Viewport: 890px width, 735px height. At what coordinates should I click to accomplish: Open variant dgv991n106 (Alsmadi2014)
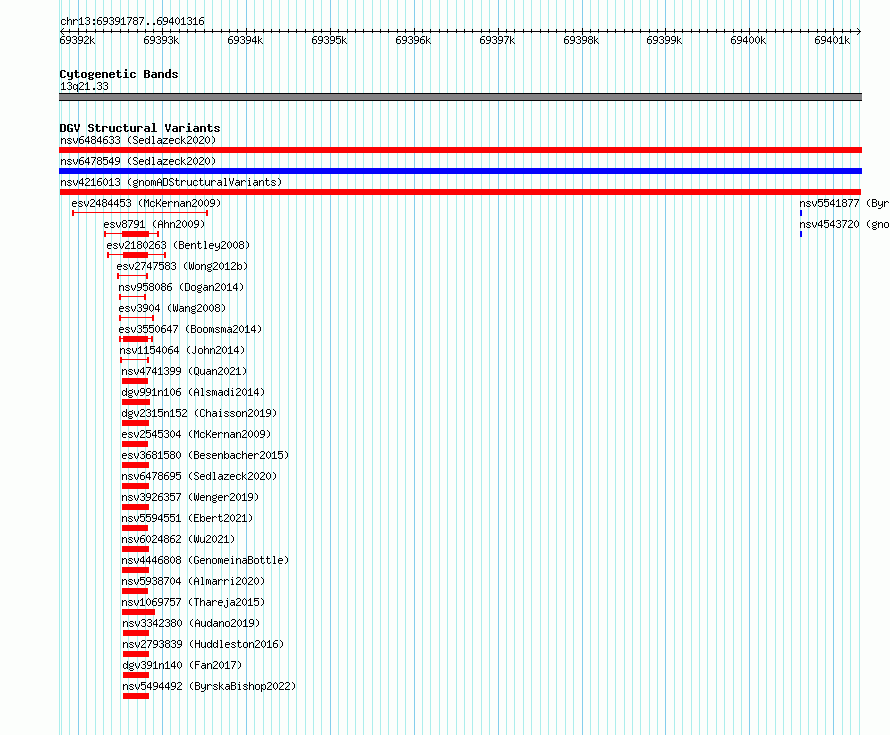pyautogui.click(x=193, y=392)
